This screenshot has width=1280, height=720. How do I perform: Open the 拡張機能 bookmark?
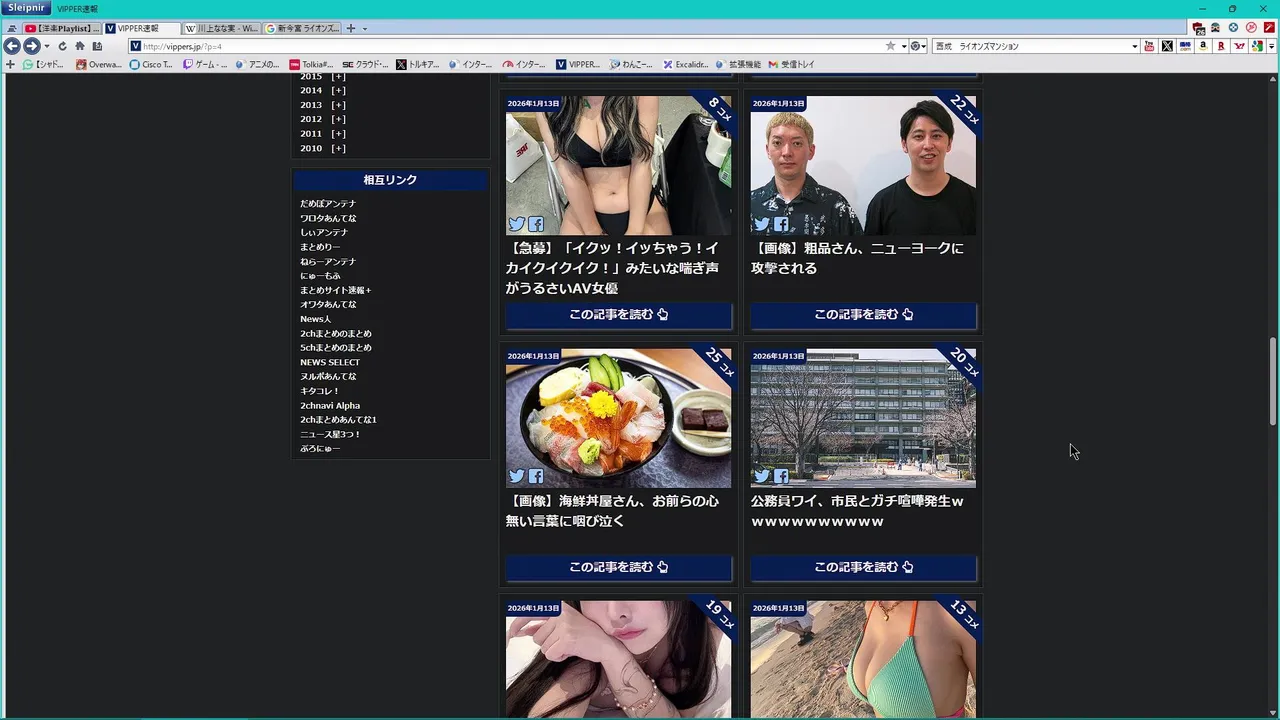click(x=738, y=64)
